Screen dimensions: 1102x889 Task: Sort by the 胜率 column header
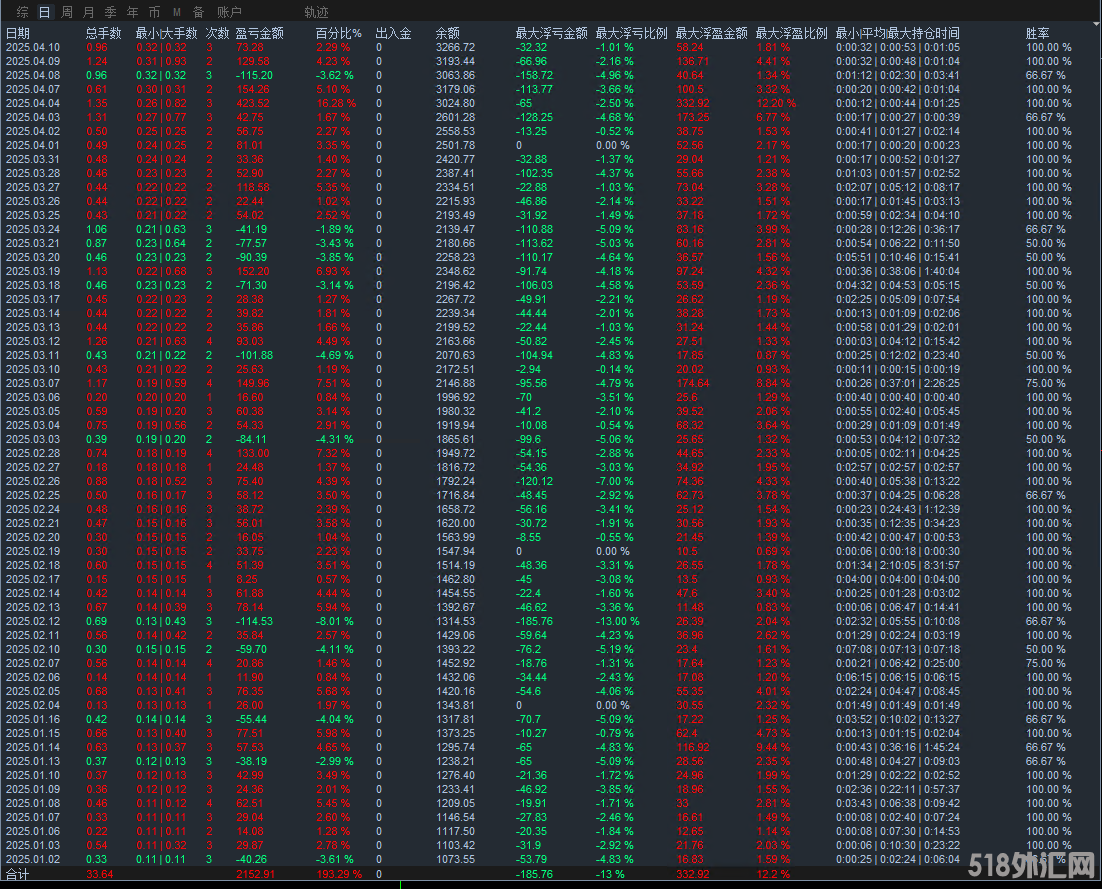pos(1038,33)
